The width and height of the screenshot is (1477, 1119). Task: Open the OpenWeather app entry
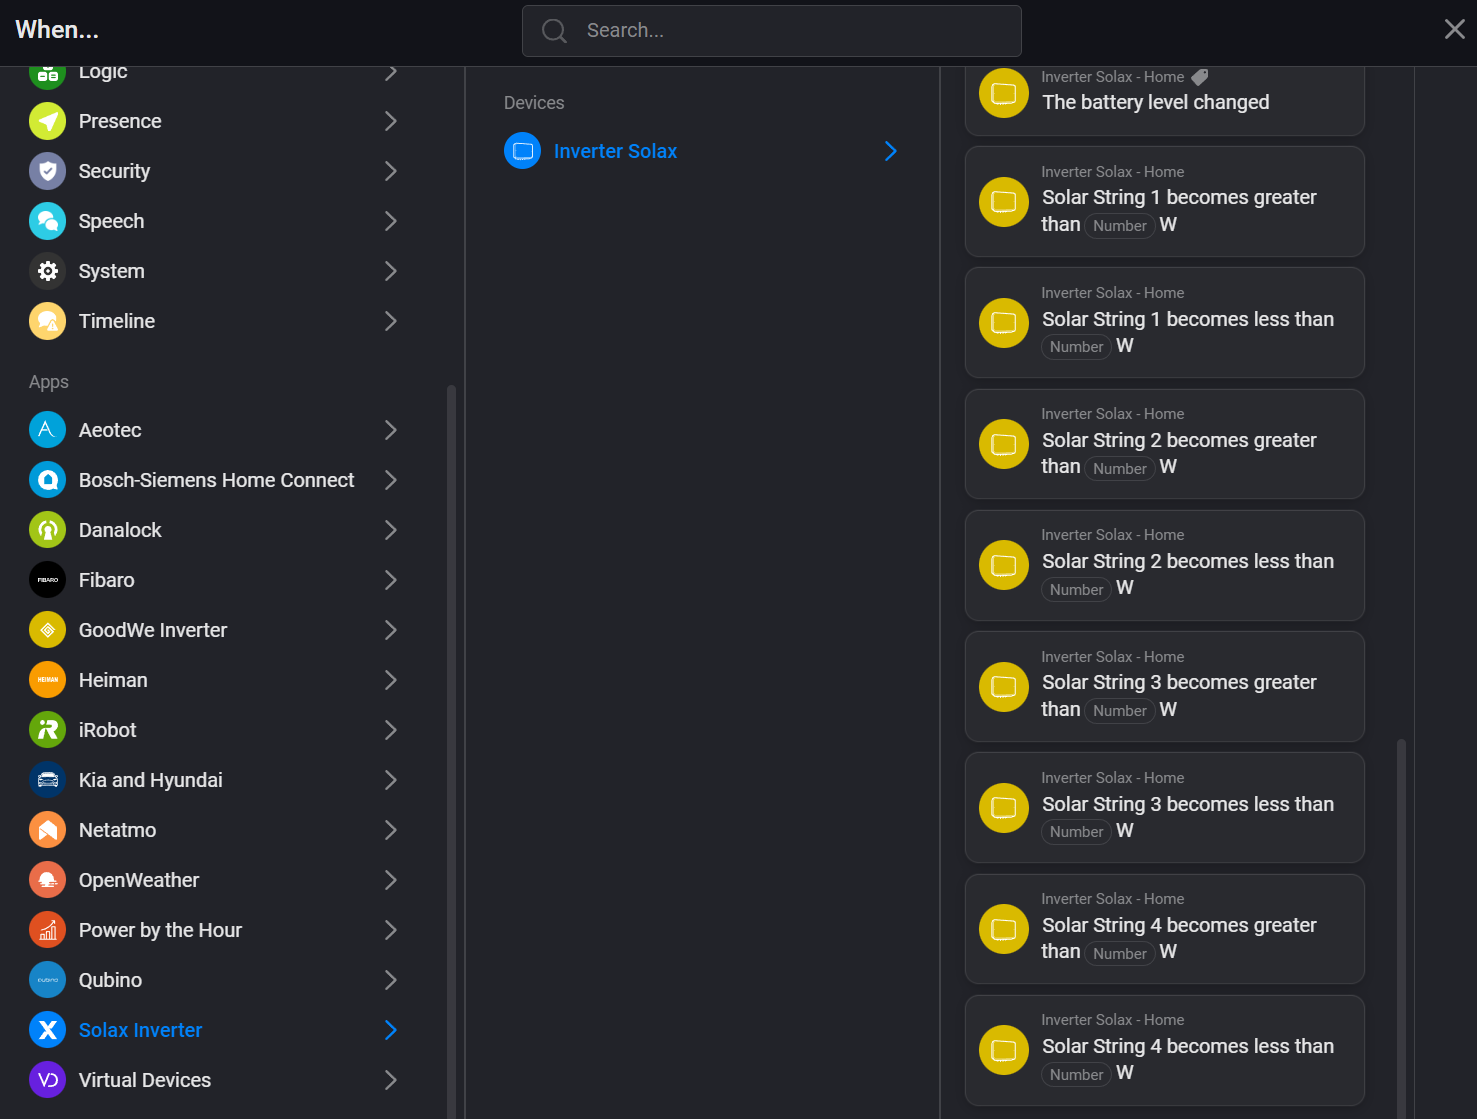(216, 880)
